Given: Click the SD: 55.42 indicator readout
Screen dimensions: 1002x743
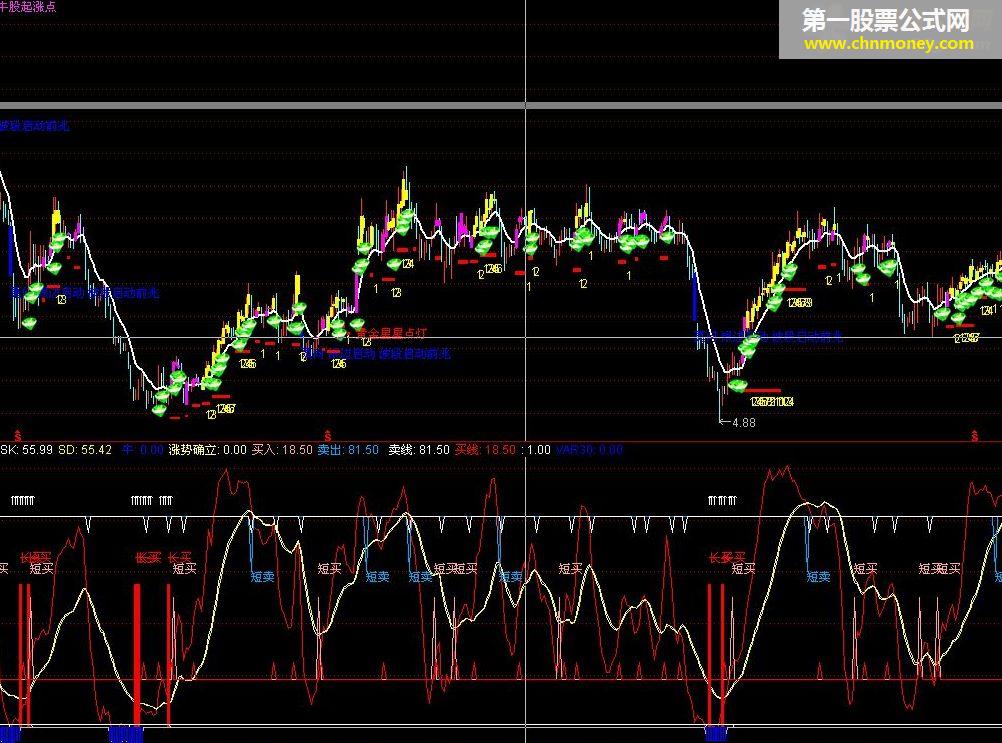Looking at the screenshot, I should point(85,450).
